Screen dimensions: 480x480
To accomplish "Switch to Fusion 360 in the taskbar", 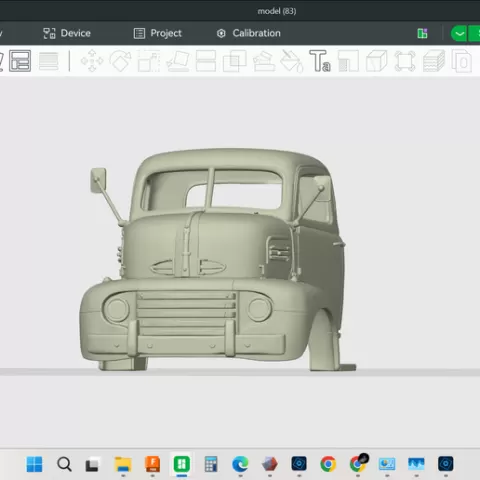I will pyautogui.click(x=152, y=464).
